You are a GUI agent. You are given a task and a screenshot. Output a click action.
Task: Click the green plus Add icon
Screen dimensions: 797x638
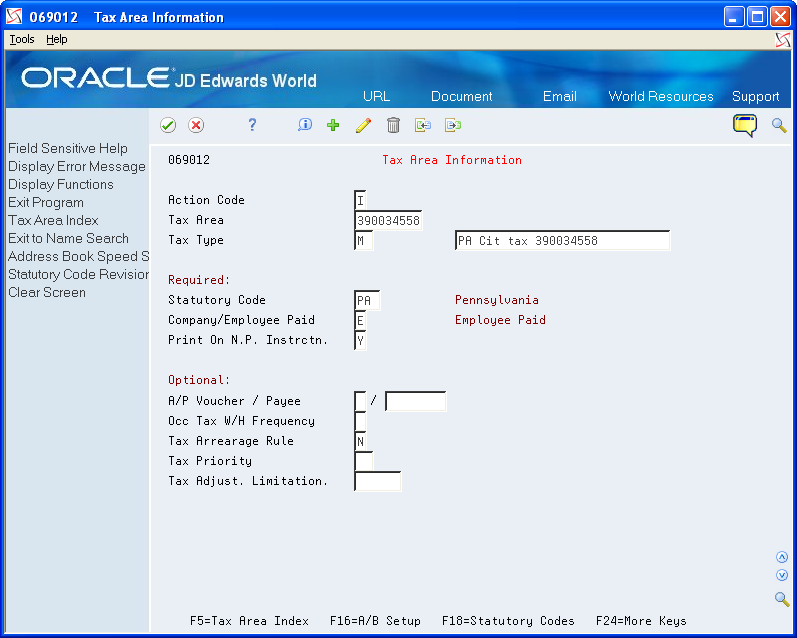tap(333, 125)
